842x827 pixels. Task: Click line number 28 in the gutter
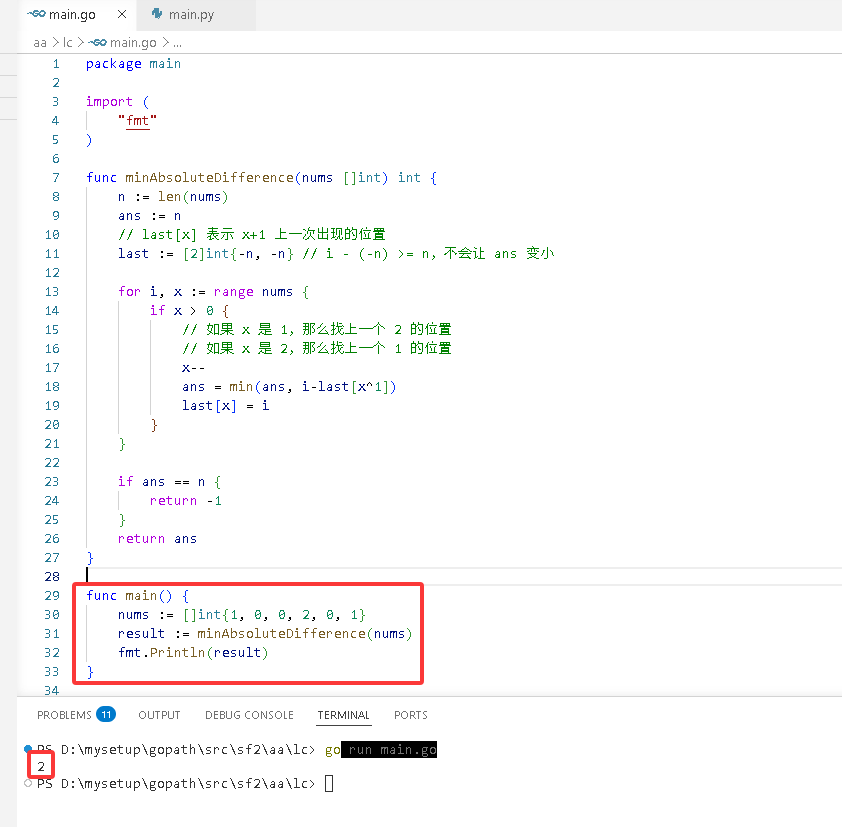[52, 577]
